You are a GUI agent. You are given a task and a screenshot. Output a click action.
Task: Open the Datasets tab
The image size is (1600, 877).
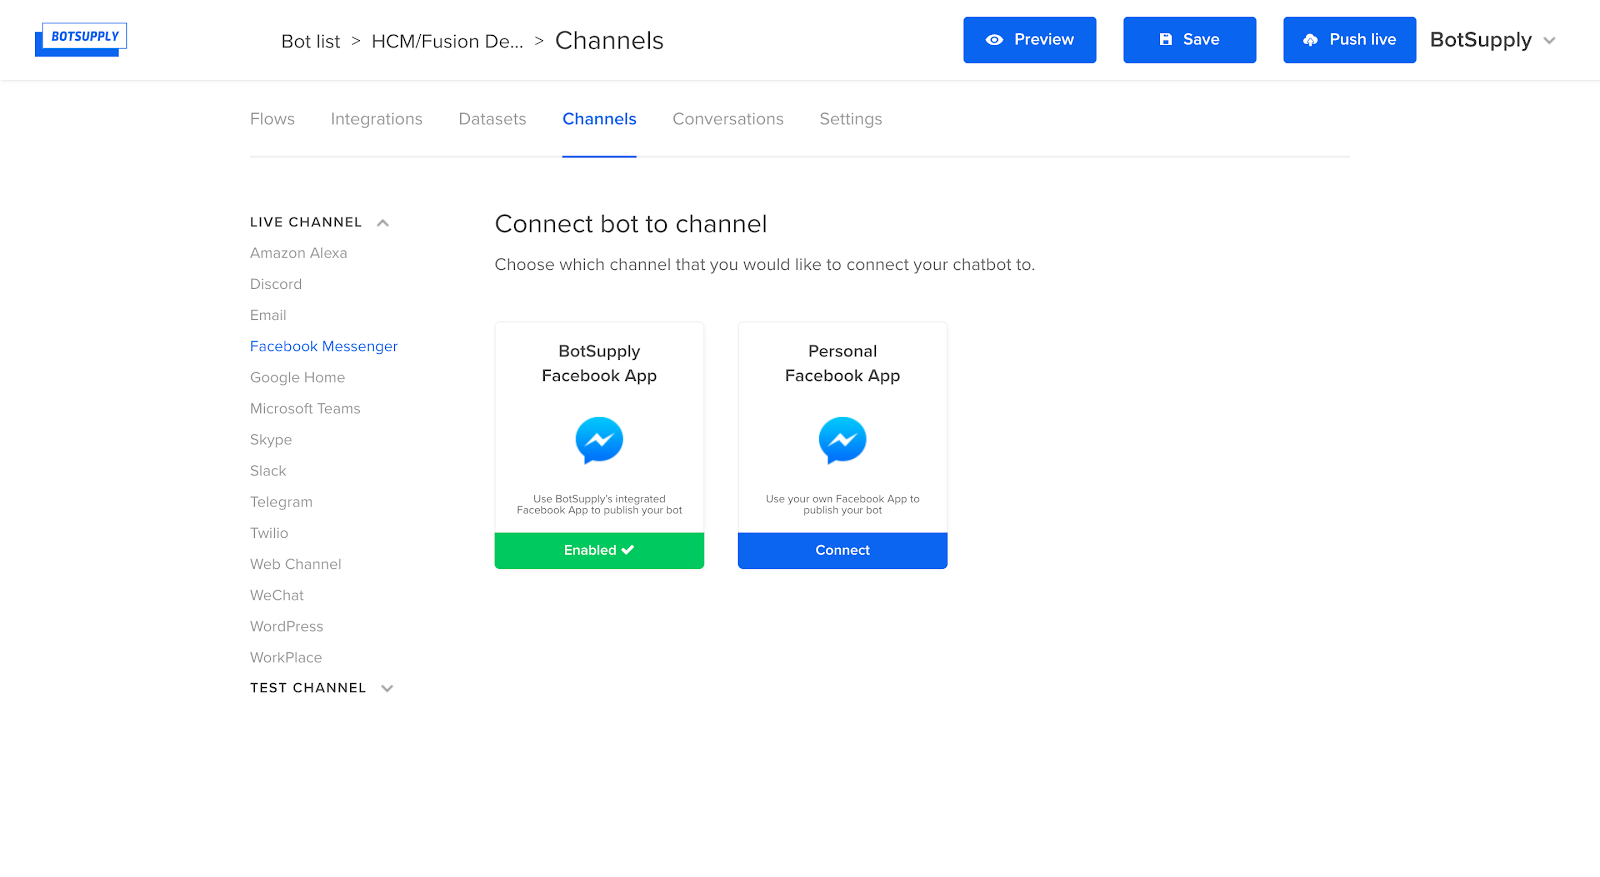pos(492,119)
